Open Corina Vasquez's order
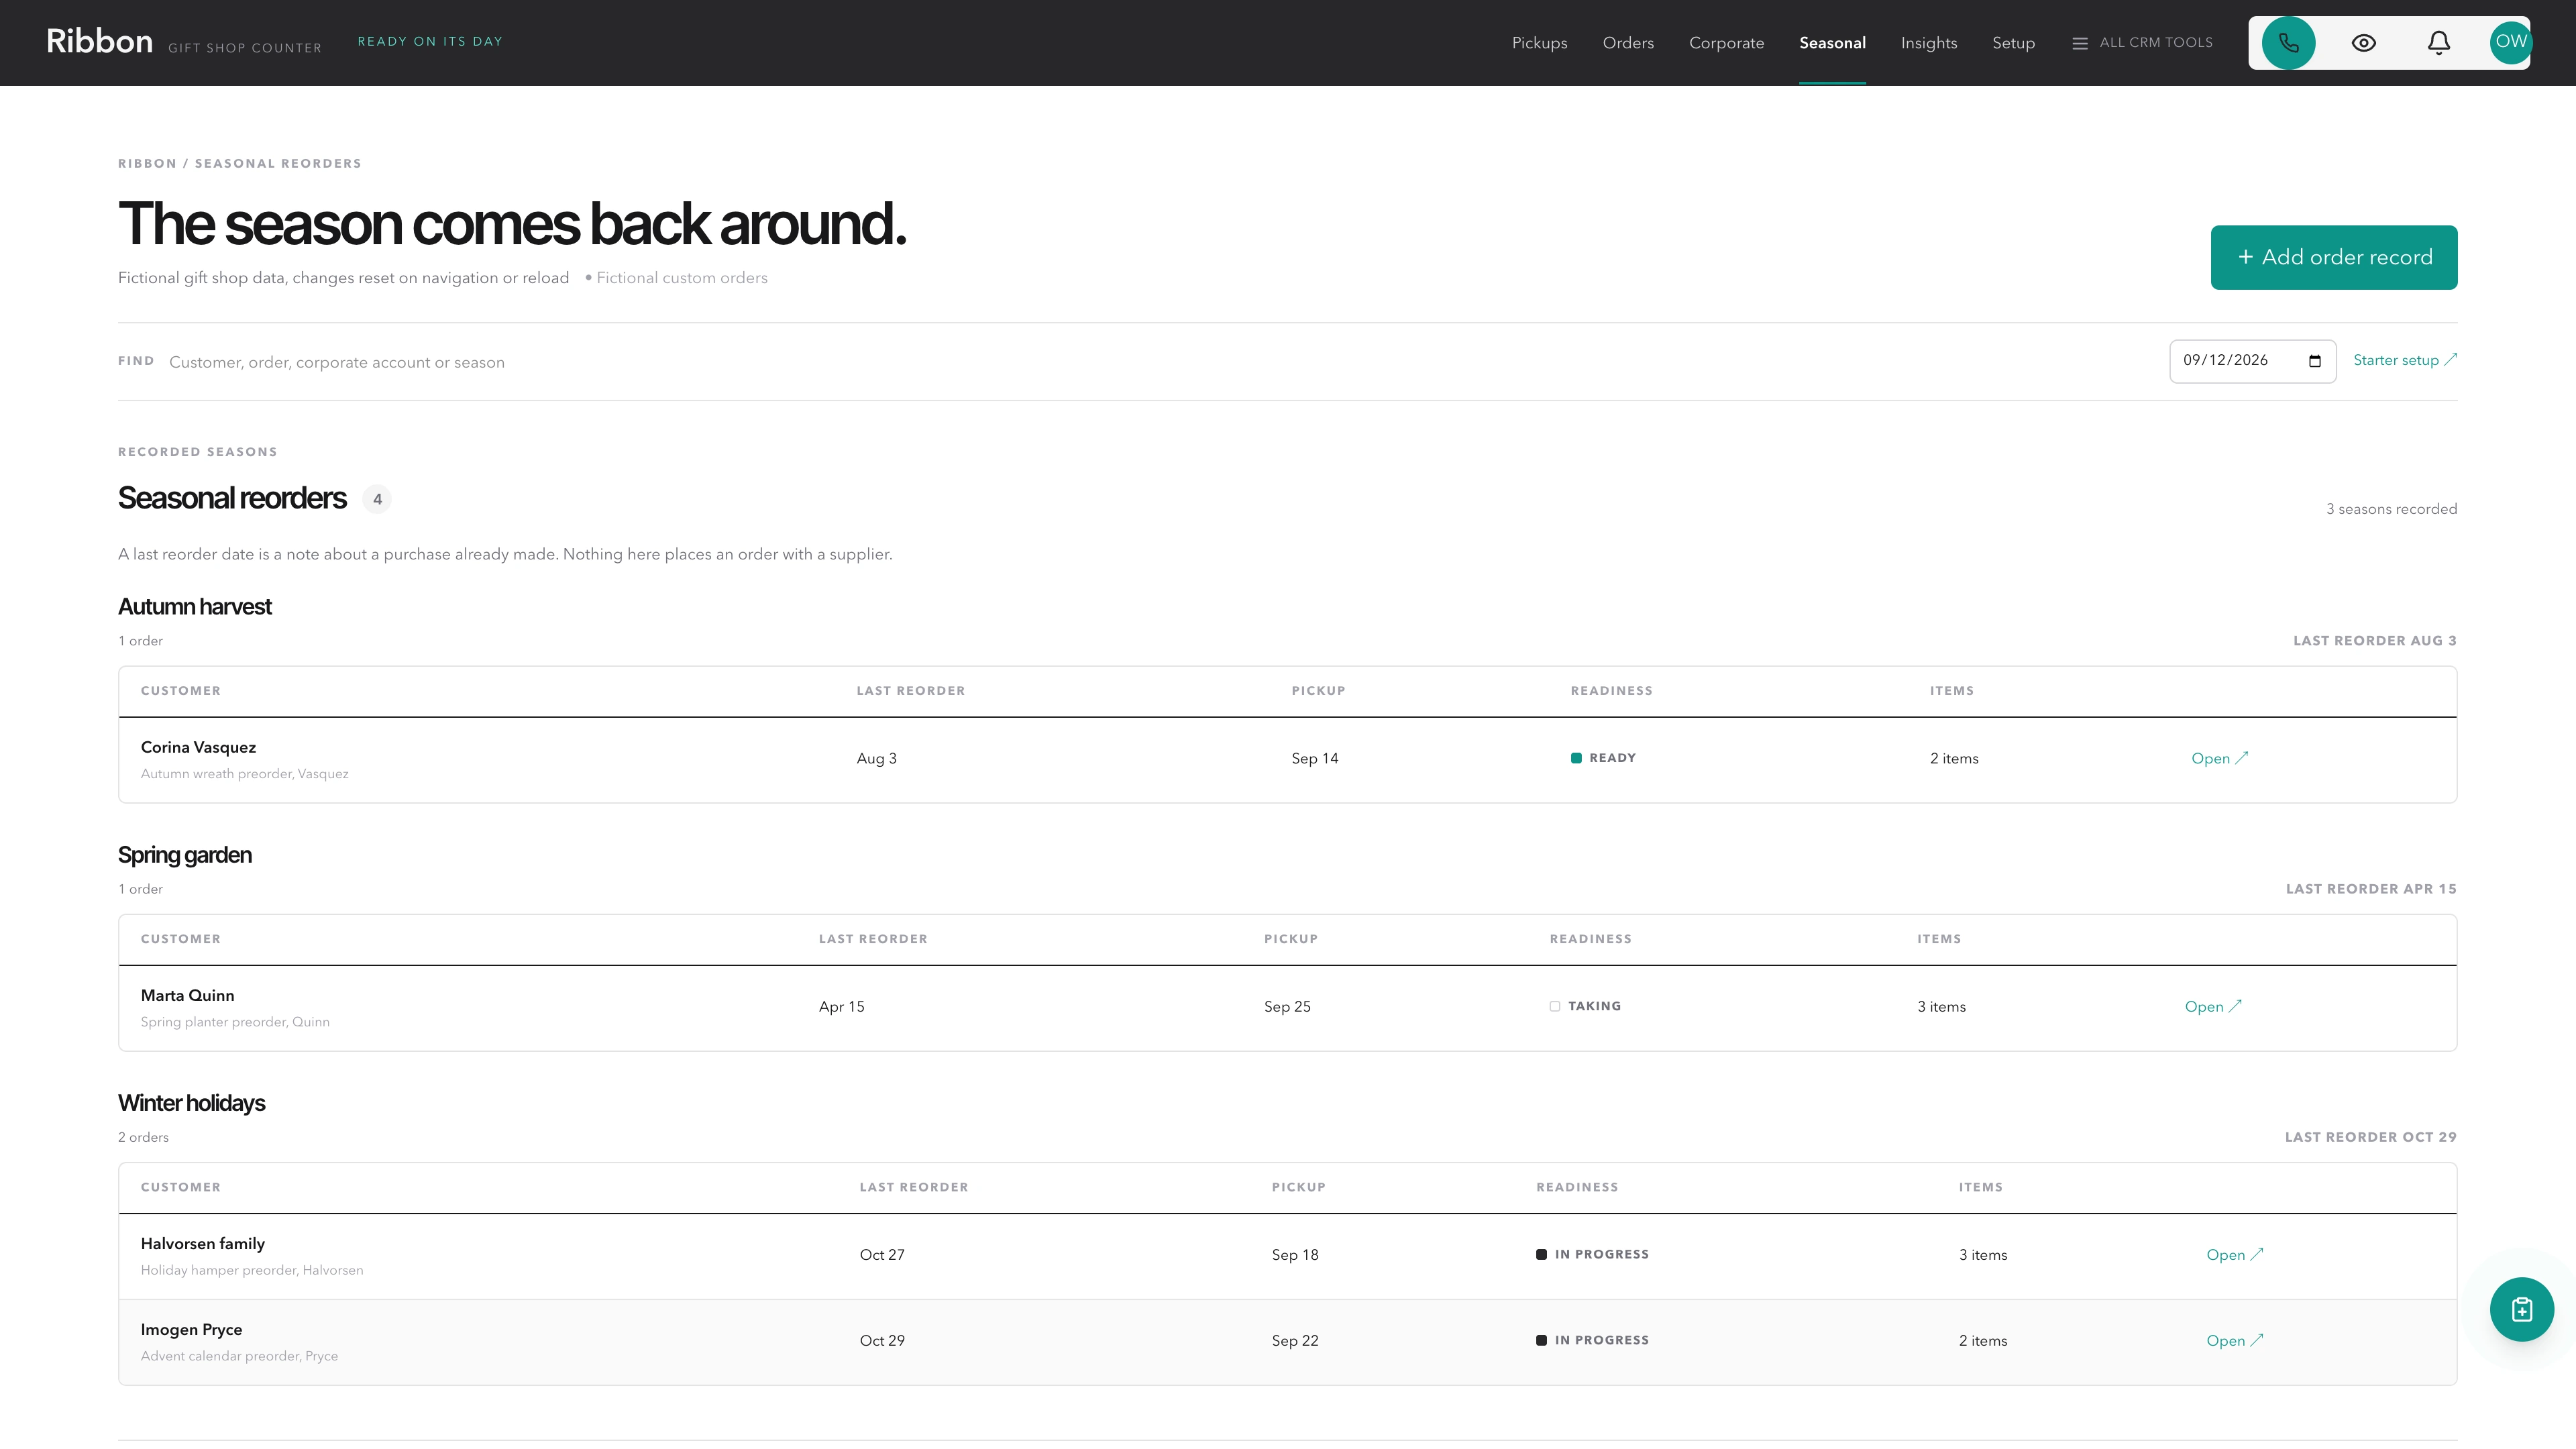The height and width of the screenshot is (1449, 2576). 2219,758
